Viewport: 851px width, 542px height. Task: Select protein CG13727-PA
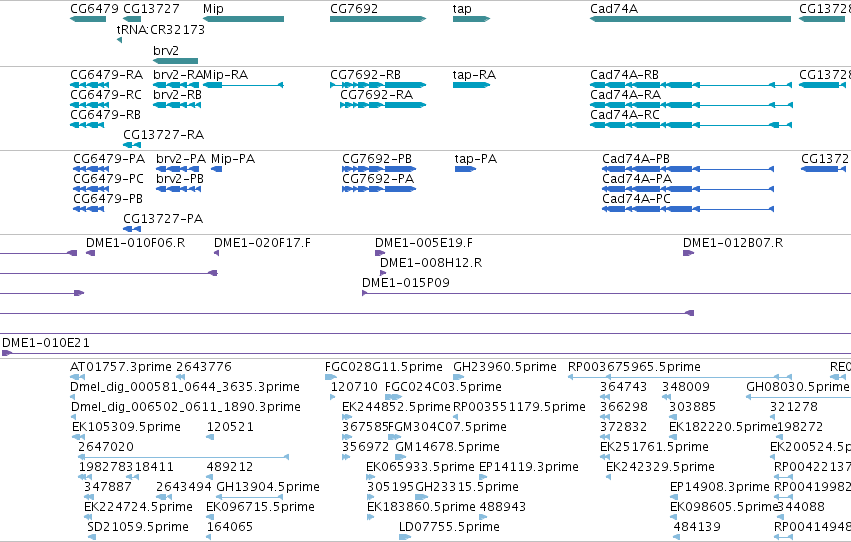tap(163, 219)
